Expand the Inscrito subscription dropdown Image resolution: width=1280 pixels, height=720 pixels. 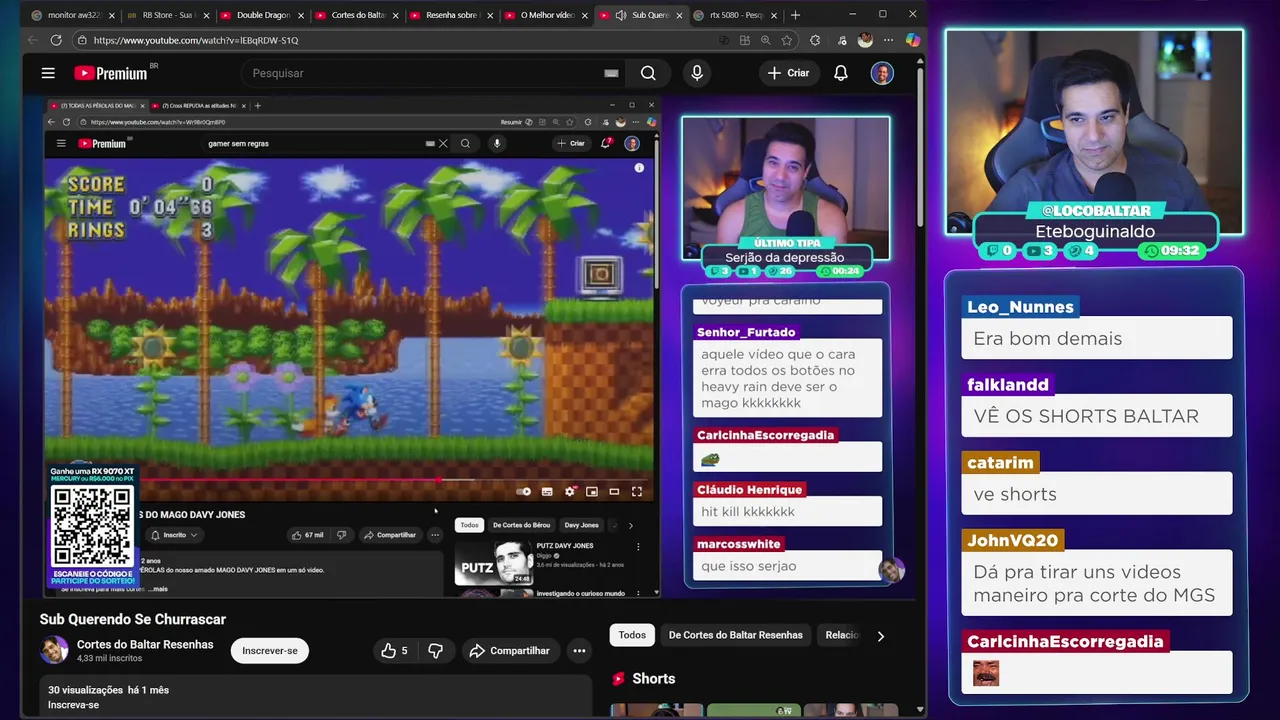pos(175,535)
